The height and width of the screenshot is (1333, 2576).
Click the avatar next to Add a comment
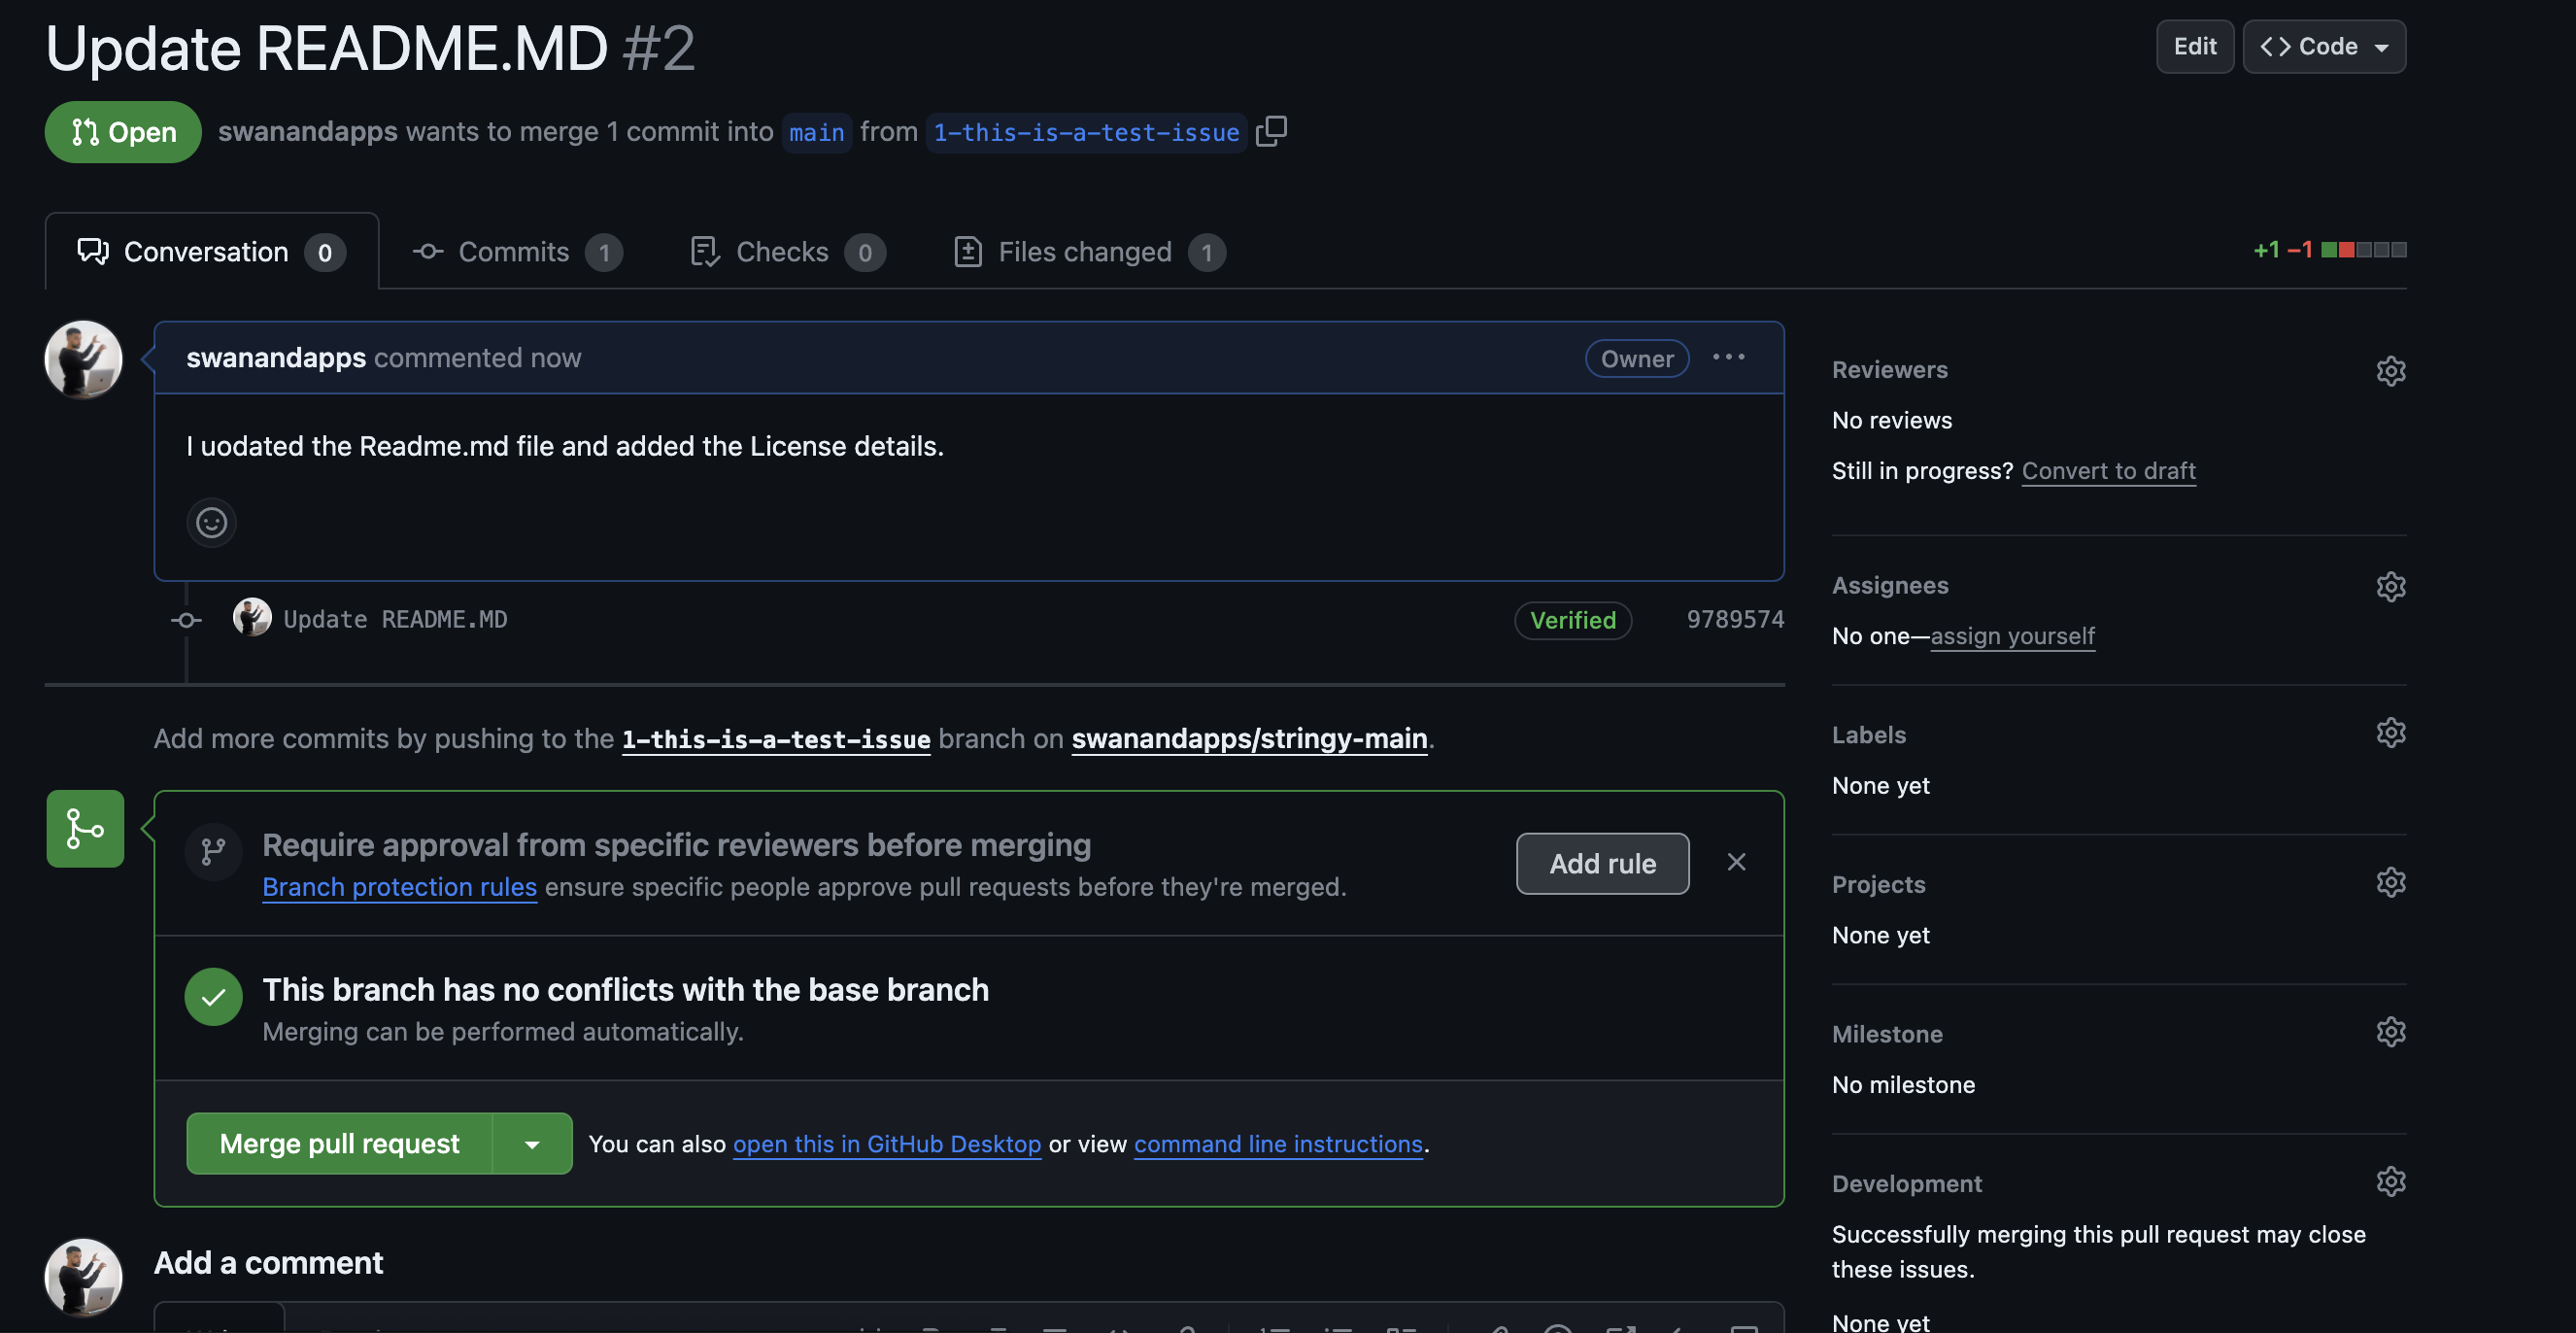coord(84,1278)
